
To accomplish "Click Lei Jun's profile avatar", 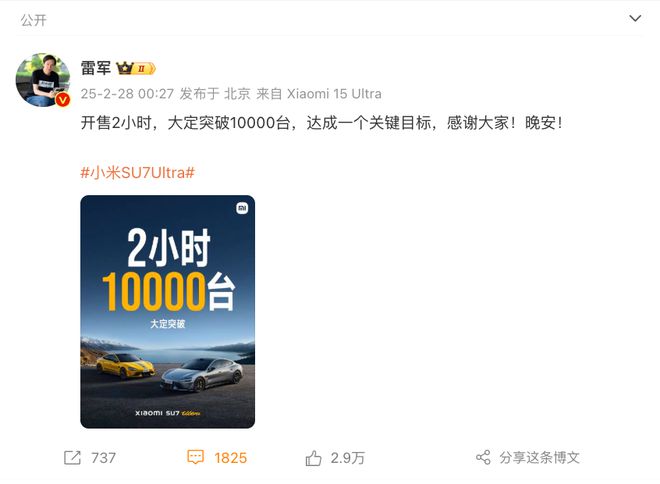I will [x=43, y=80].
